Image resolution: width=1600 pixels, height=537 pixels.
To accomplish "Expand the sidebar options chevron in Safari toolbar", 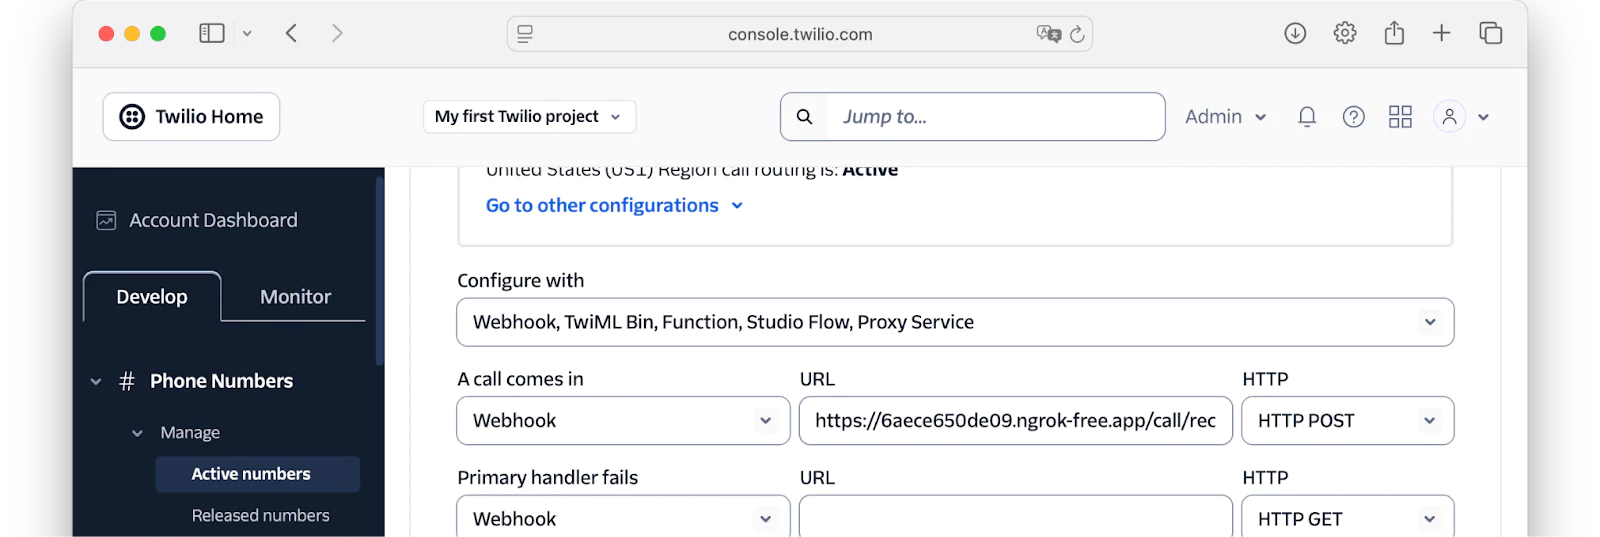I will coord(247,34).
